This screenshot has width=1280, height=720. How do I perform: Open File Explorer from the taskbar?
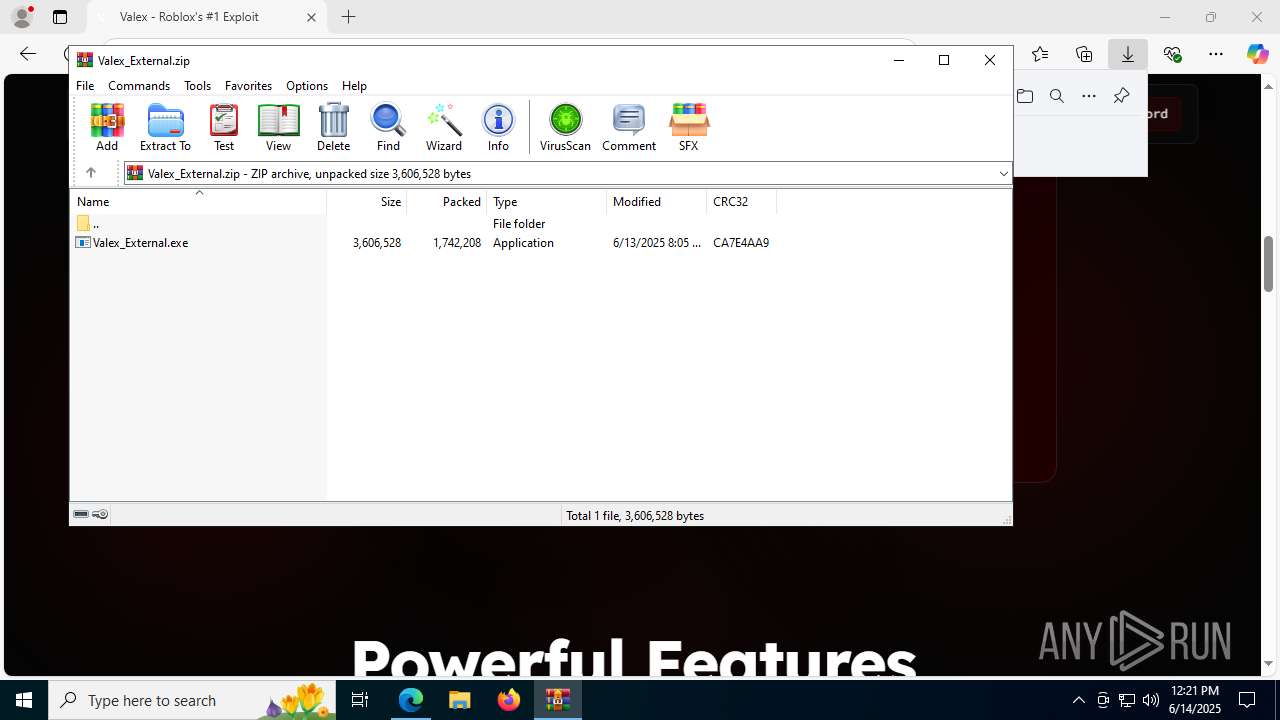[x=460, y=700]
